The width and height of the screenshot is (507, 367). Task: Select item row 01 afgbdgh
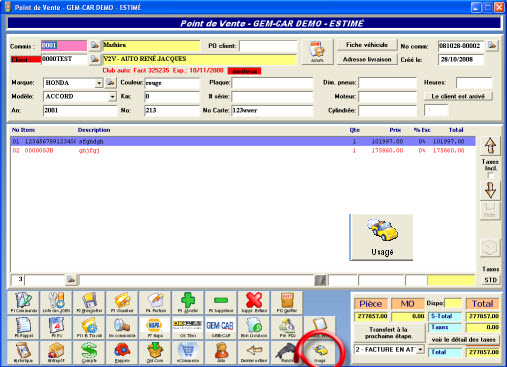[243, 141]
